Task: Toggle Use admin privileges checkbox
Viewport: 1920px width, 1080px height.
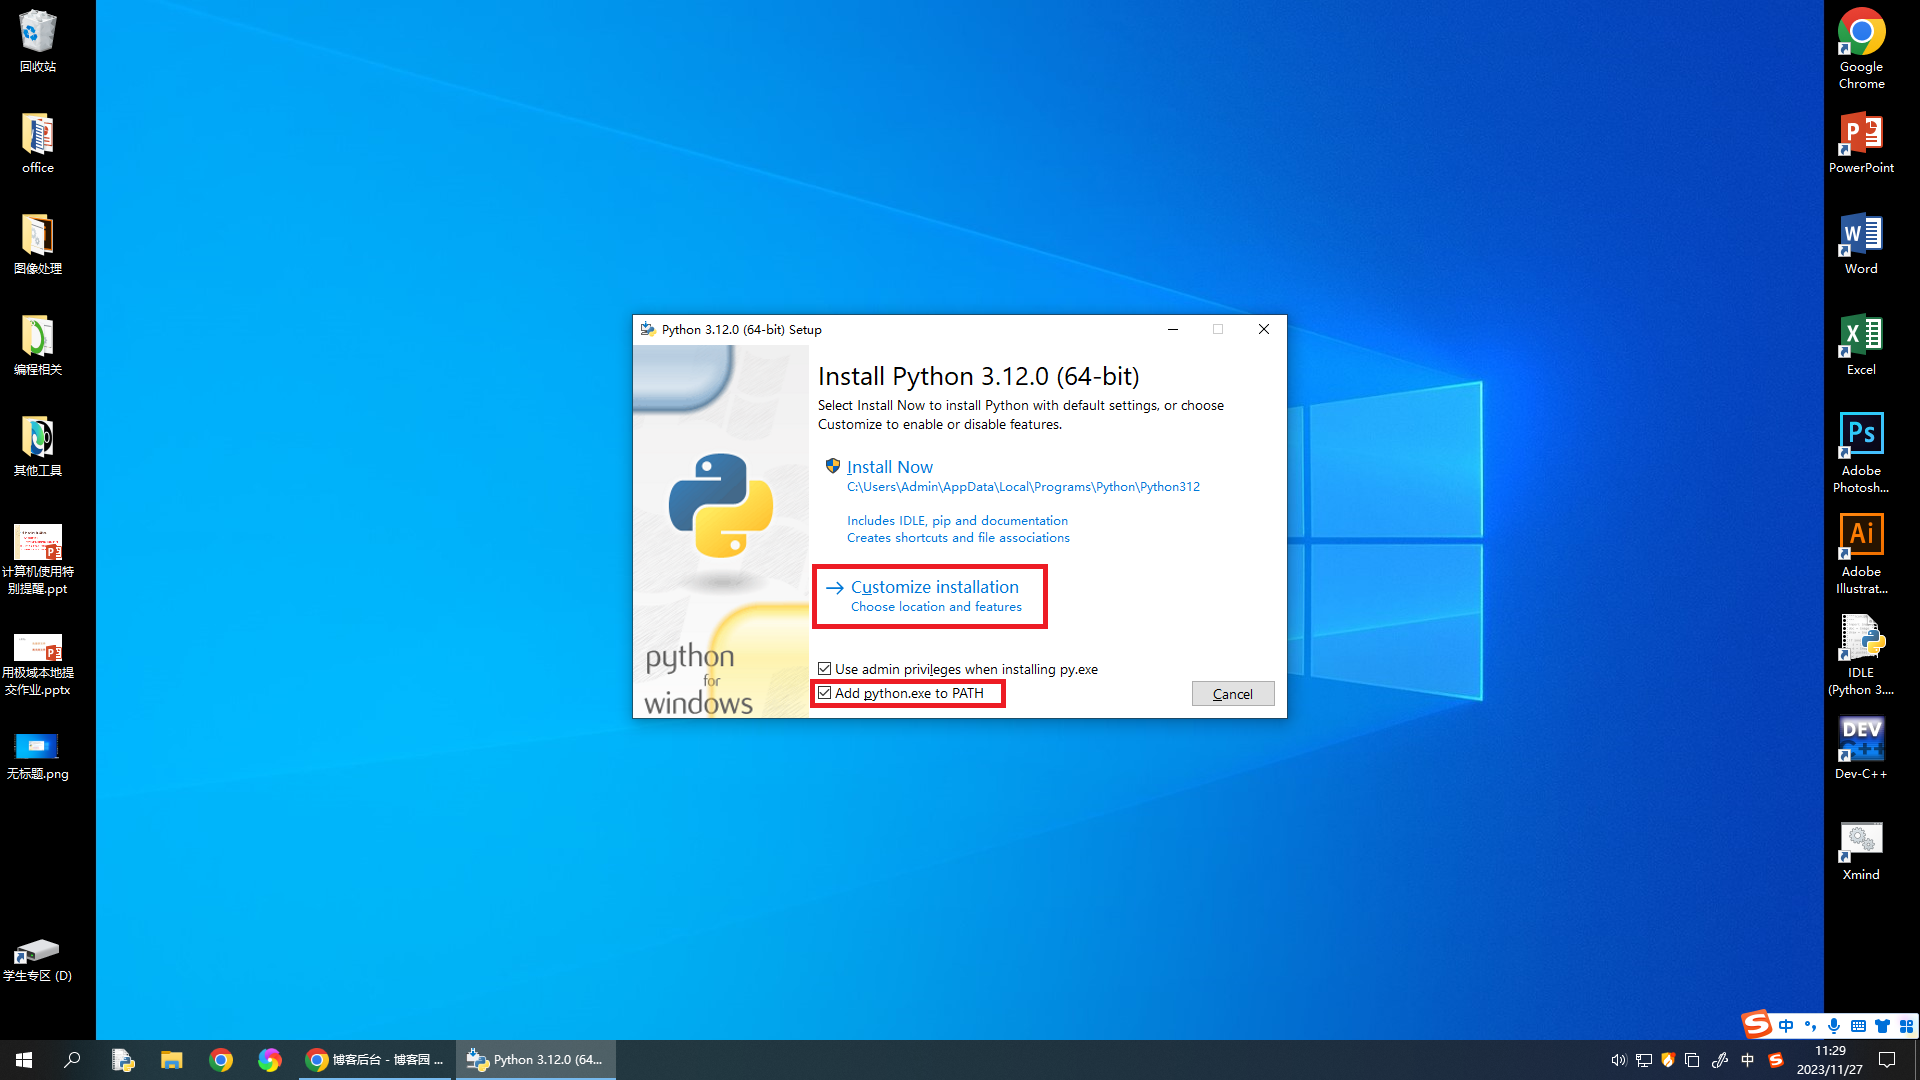Action: click(x=825, y=669)
